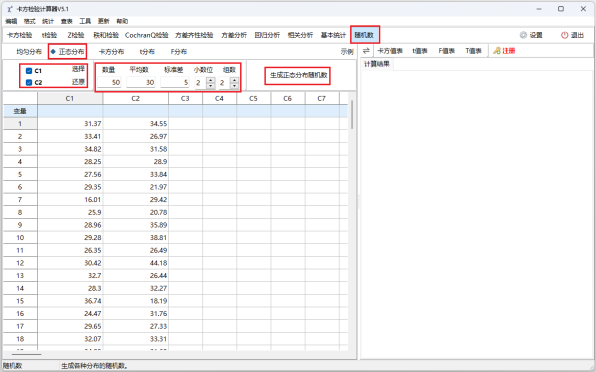Switch to the 相关分析 tab

pyautogui.click(x=300, y=35)
